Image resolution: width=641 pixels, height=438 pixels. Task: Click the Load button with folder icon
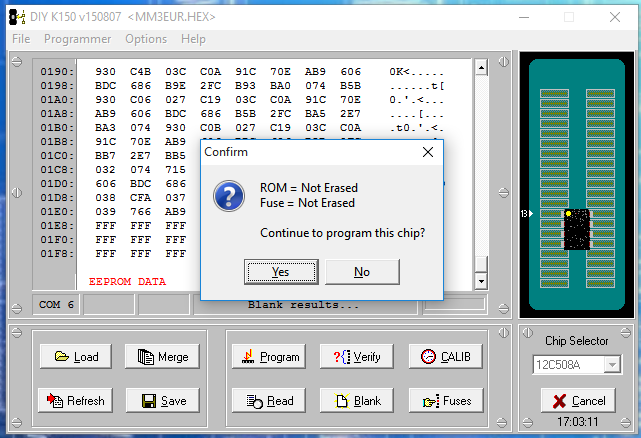pos(76,357)
